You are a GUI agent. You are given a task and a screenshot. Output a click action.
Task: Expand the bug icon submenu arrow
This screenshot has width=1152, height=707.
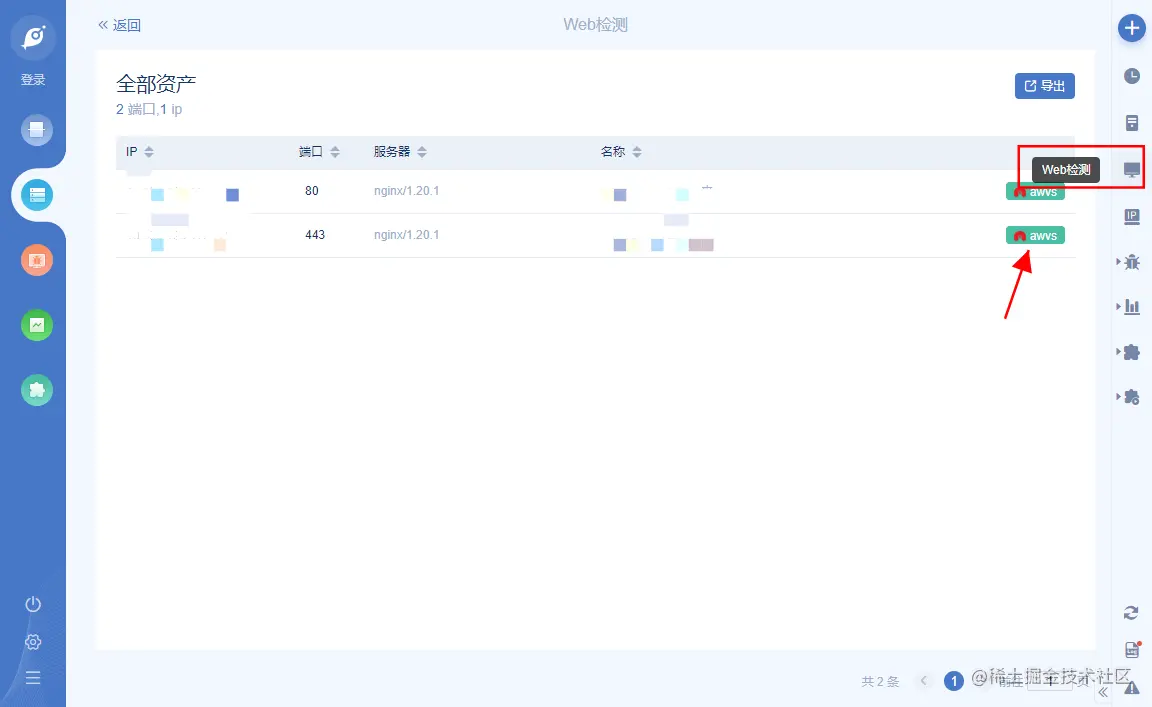point(1118,261)
